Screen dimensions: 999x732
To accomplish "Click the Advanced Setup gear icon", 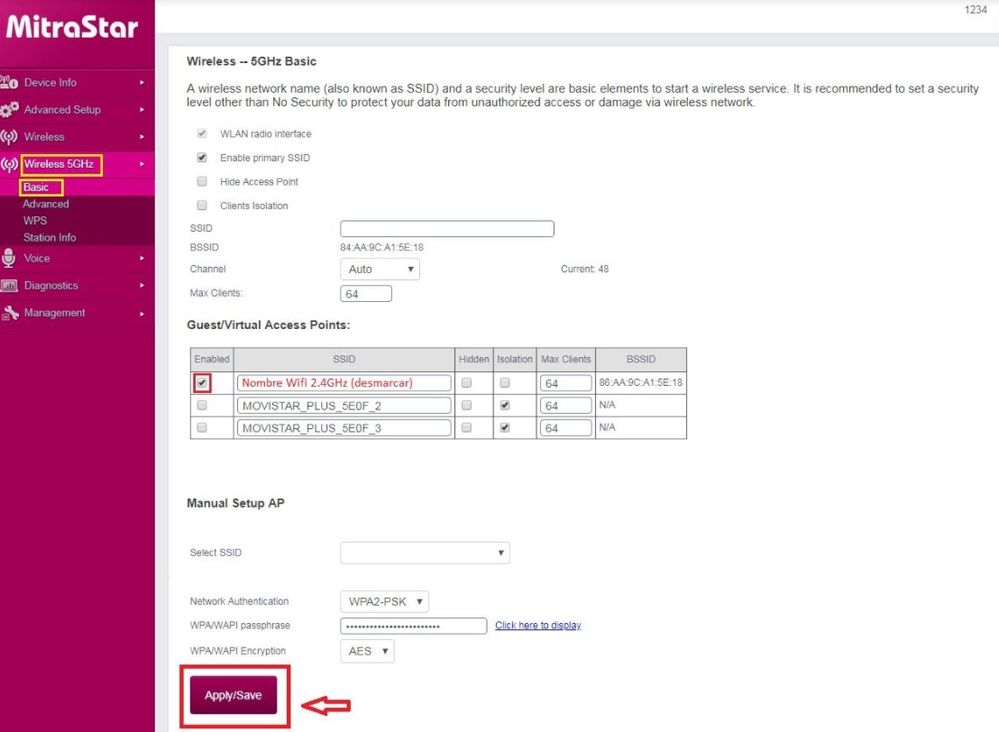I will pos(9,109).
